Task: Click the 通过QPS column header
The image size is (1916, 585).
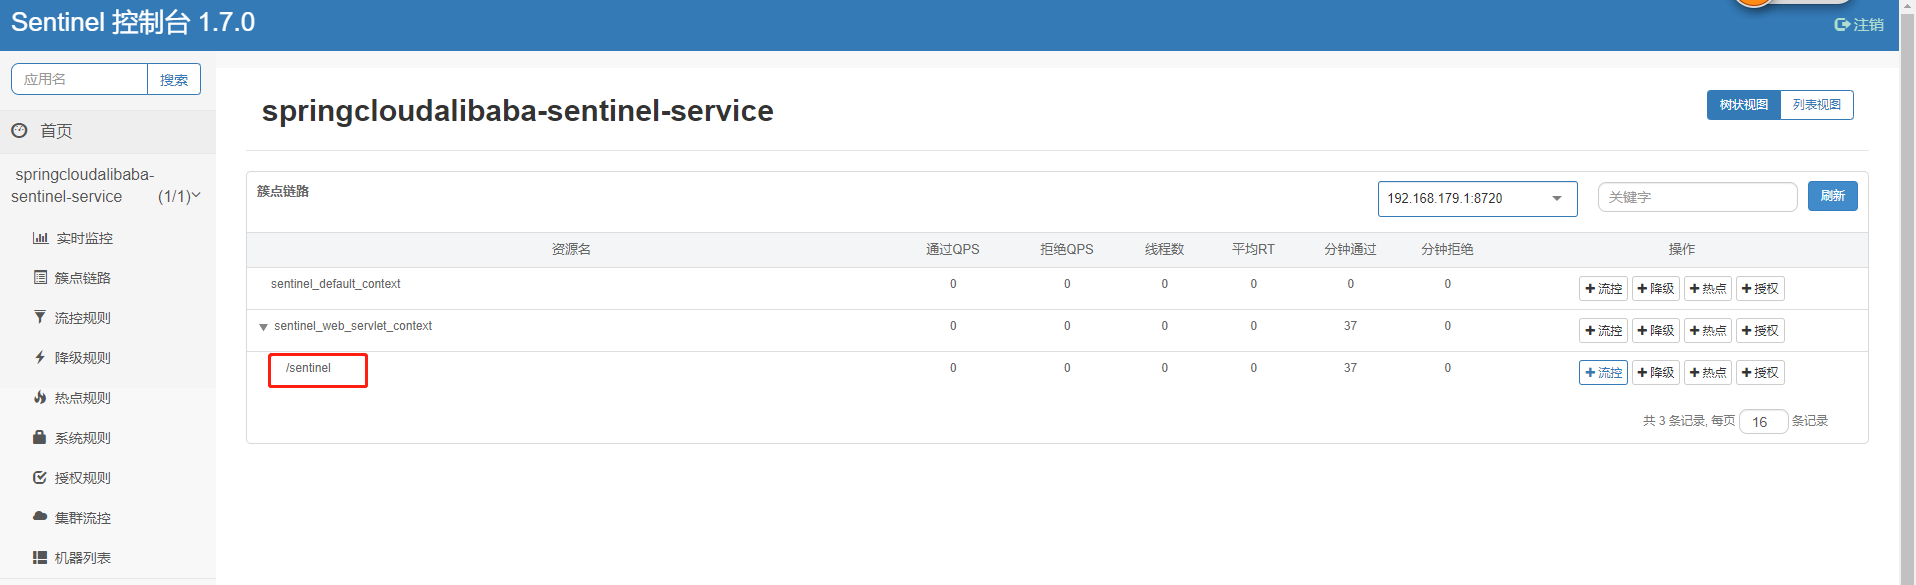Action: 952,249
